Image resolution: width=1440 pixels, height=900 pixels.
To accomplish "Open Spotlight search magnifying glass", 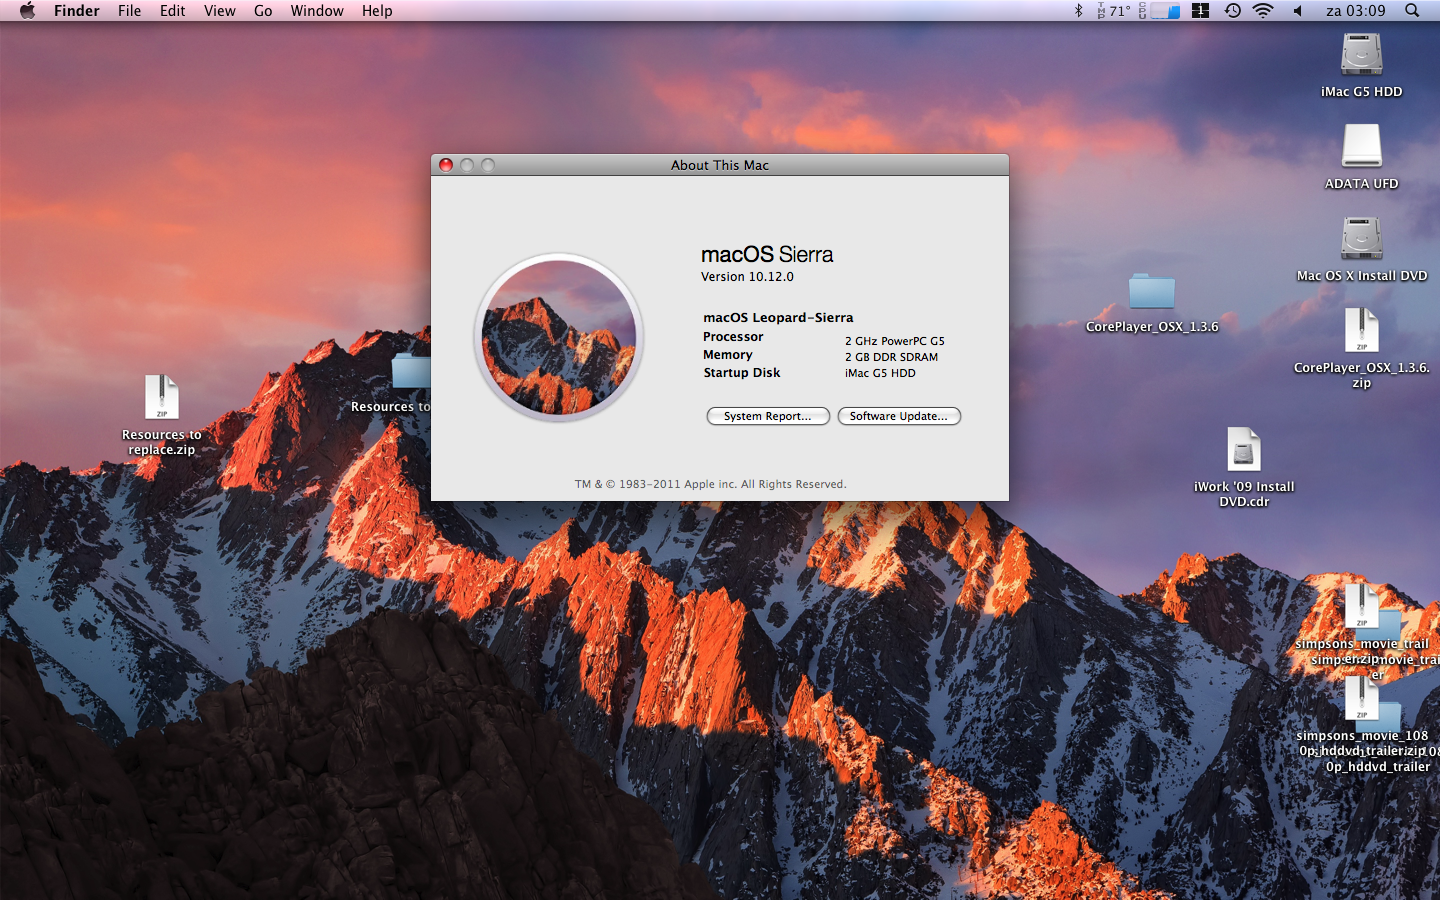I will (1412, 10).
